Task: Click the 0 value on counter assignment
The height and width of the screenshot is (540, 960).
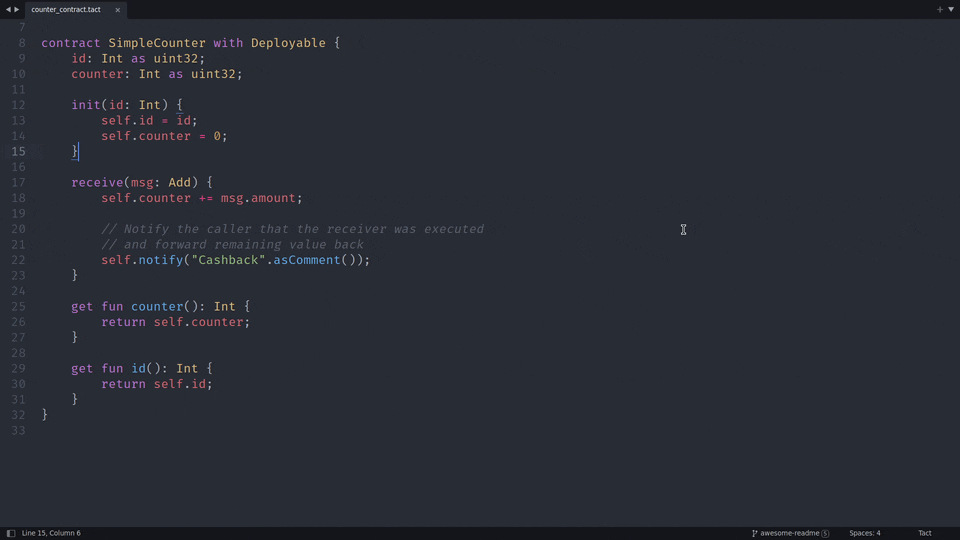Action: click(217, 136)
